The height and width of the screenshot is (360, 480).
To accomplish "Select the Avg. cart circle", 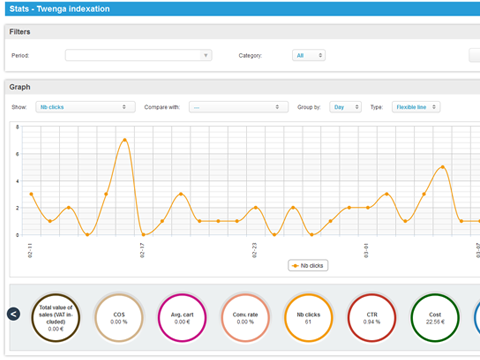I will pyautogui.click(x=182, y=318).
